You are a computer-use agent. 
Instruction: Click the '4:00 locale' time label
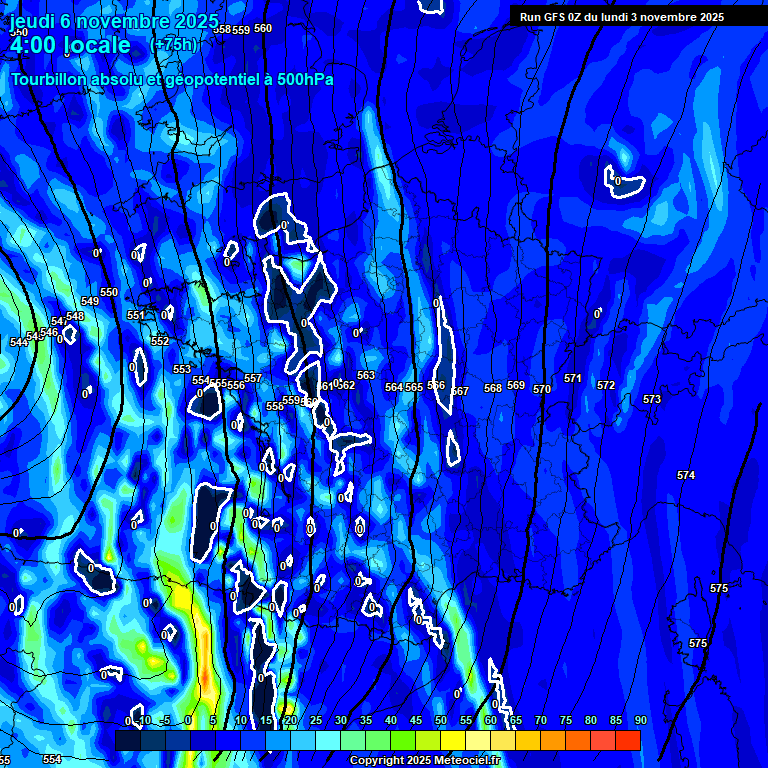pos(70,45)
